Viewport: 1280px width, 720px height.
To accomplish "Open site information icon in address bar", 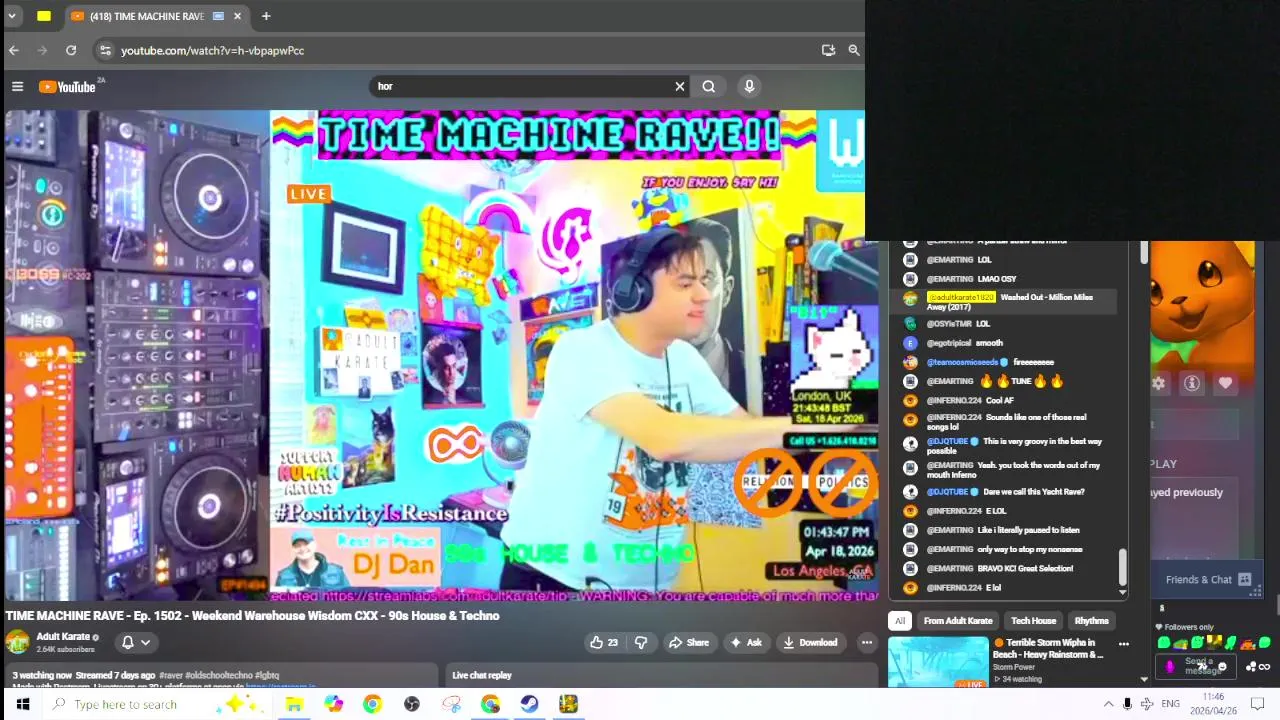I will pos(105,50).
